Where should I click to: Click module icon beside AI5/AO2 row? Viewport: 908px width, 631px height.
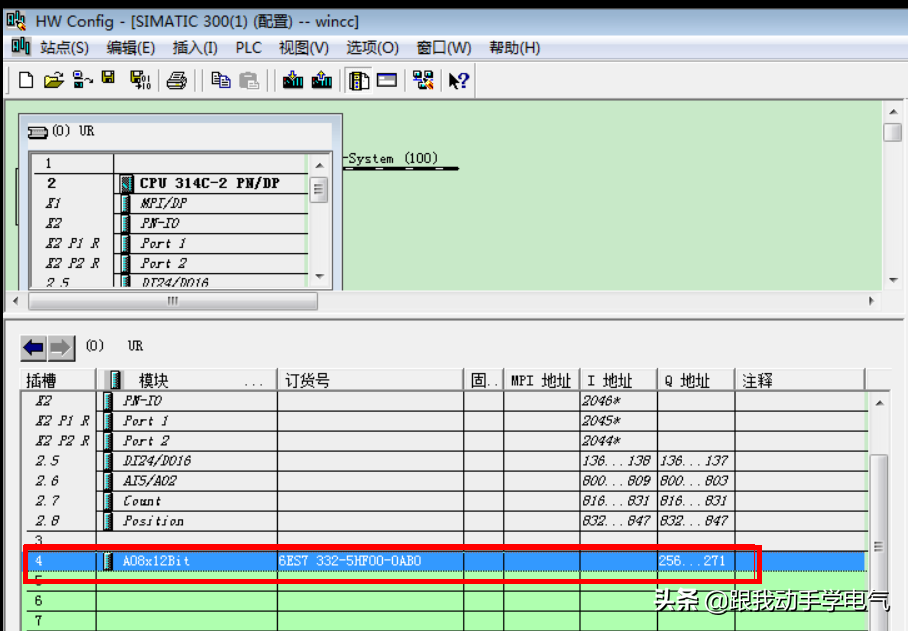tap(108, 480)
